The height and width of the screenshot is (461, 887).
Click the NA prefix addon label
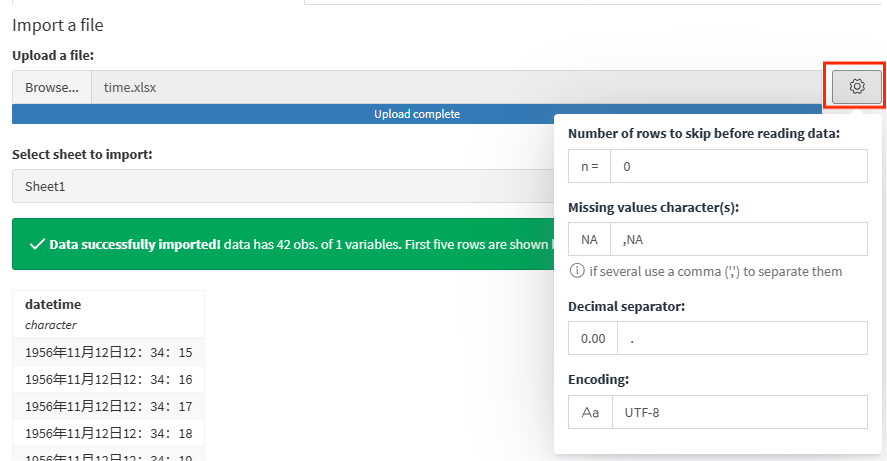[x=590, y=239]
